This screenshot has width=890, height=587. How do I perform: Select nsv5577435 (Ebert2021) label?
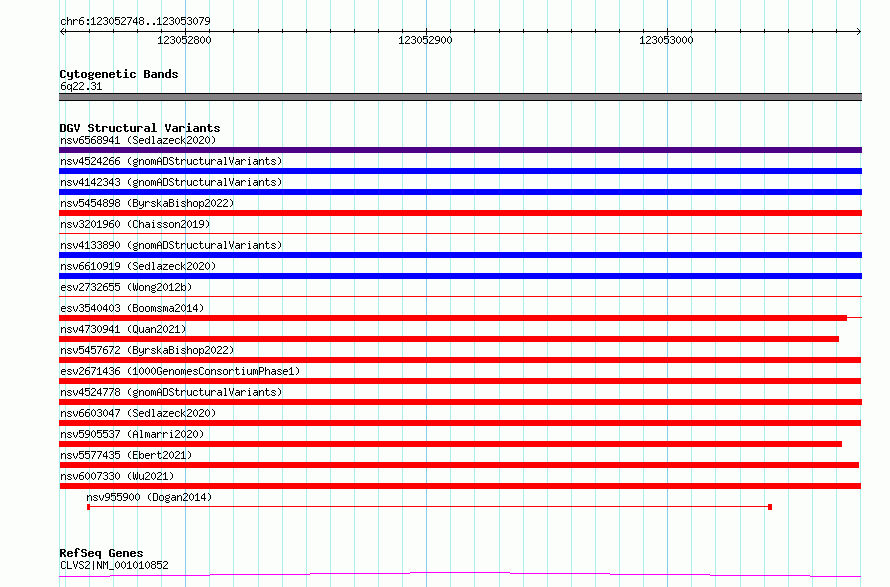coord(126,455)
